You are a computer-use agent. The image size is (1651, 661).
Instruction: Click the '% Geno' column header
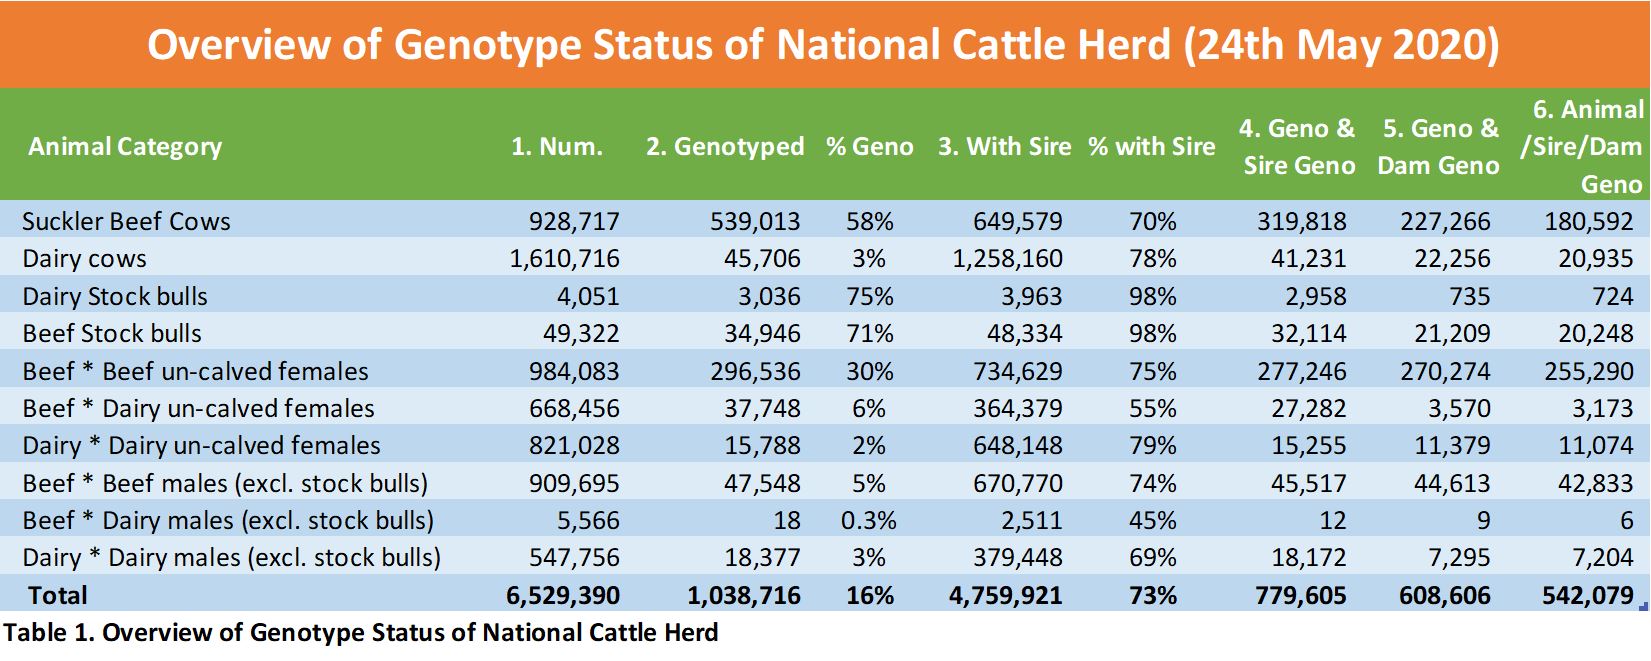(869, 147)
